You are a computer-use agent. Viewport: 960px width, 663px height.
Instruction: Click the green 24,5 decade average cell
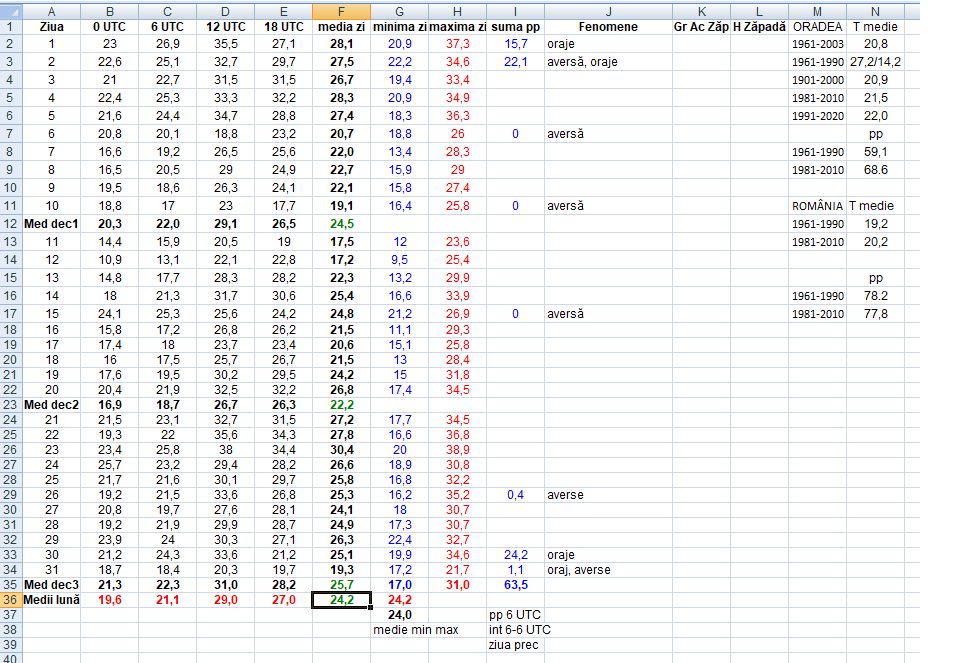[341, 224]
